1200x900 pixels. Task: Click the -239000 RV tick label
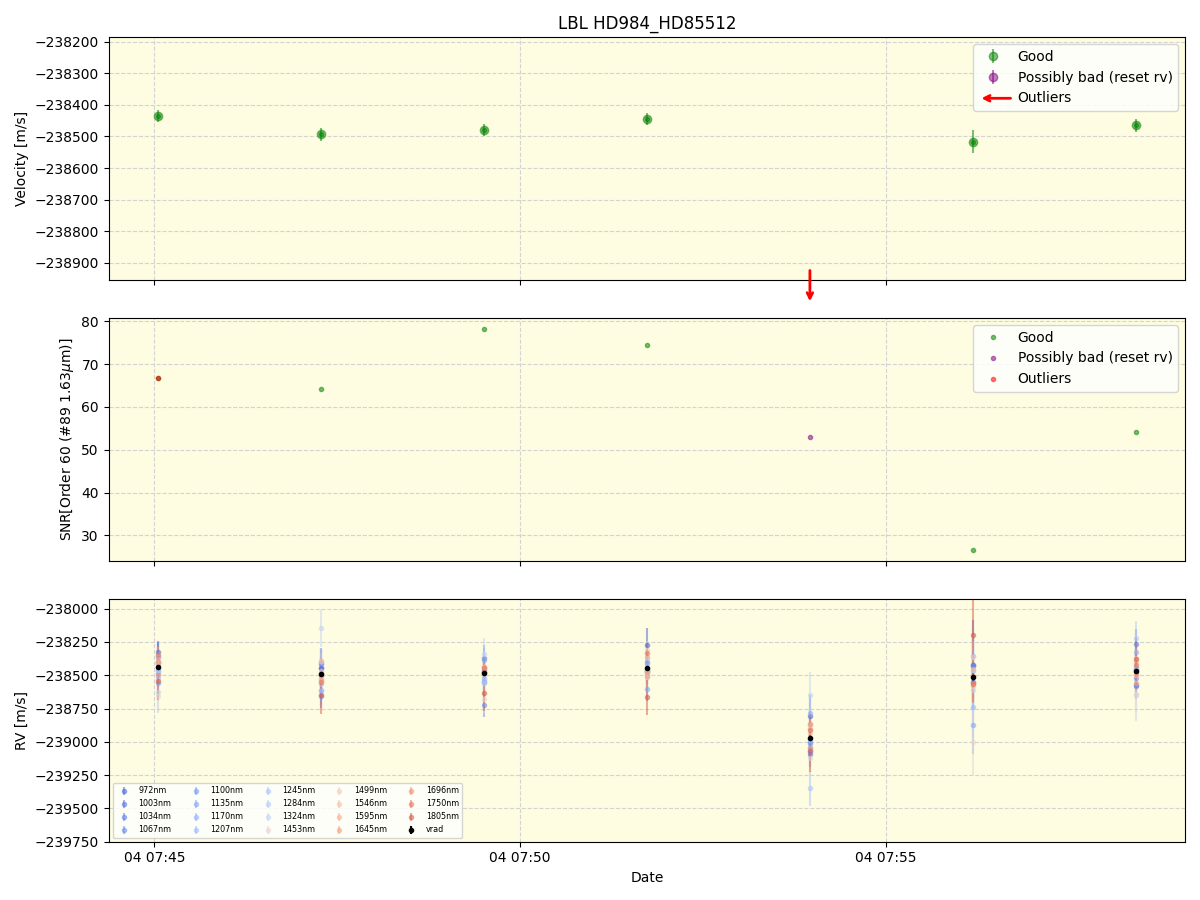coord(68,742)
